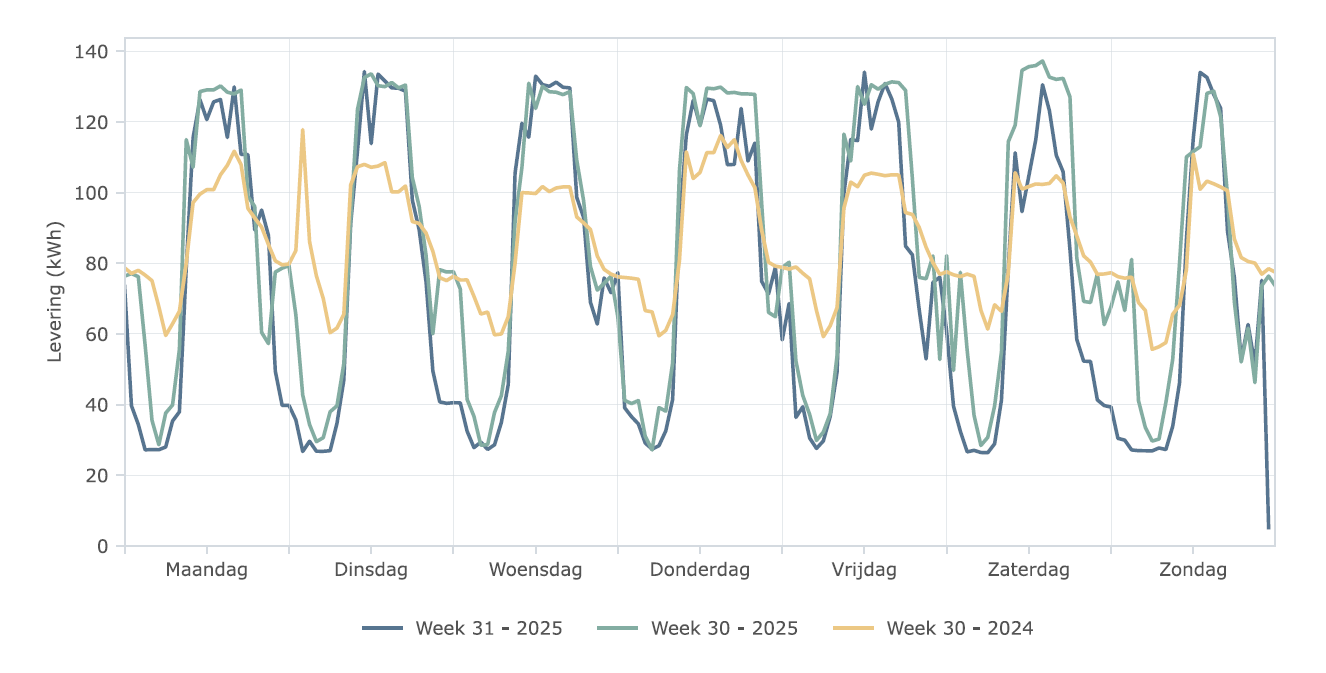This screenshot has width=1326, height=673.
Task: Click the Donderdag axis label
Action: tap(700, 570)
